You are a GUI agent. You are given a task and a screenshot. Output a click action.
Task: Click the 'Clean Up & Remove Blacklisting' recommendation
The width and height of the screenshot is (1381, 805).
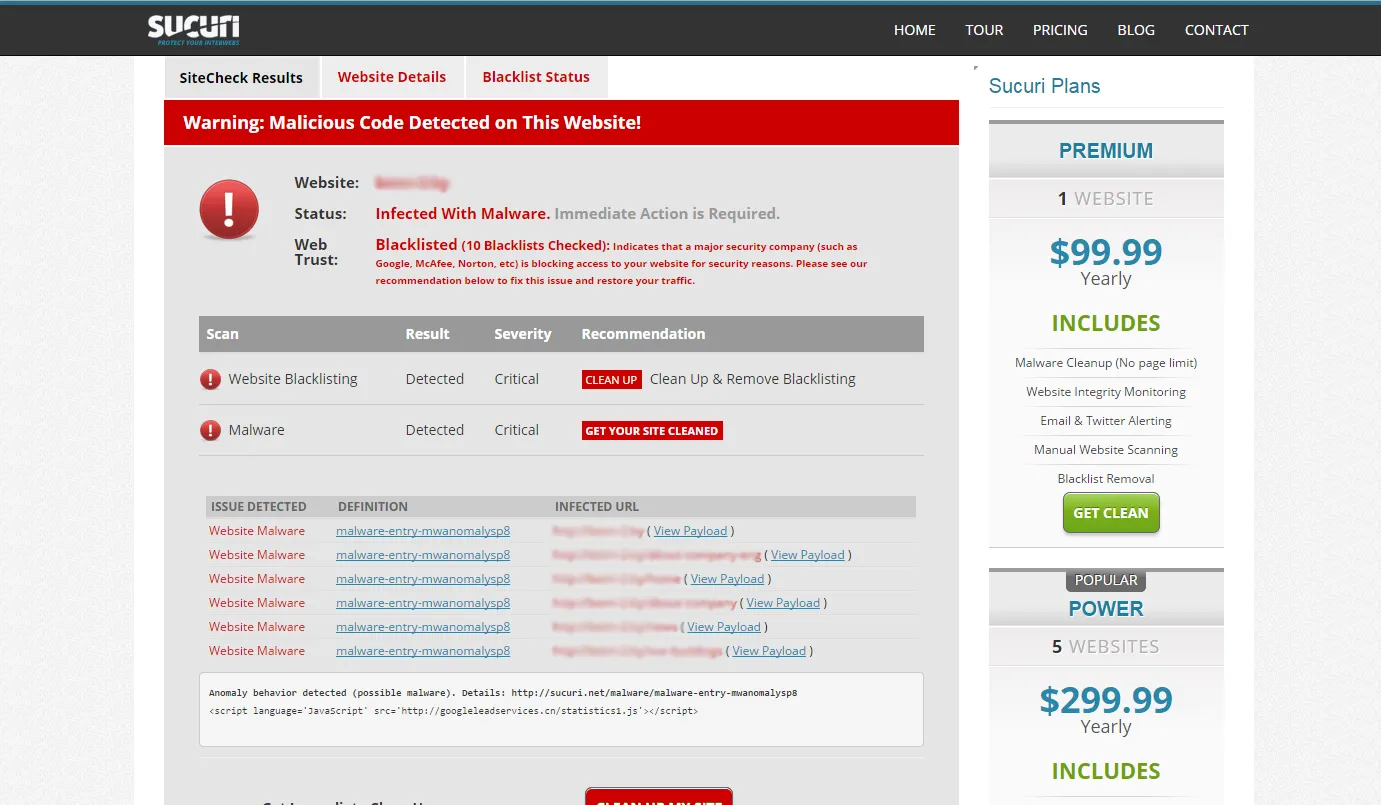pos(753,379)
